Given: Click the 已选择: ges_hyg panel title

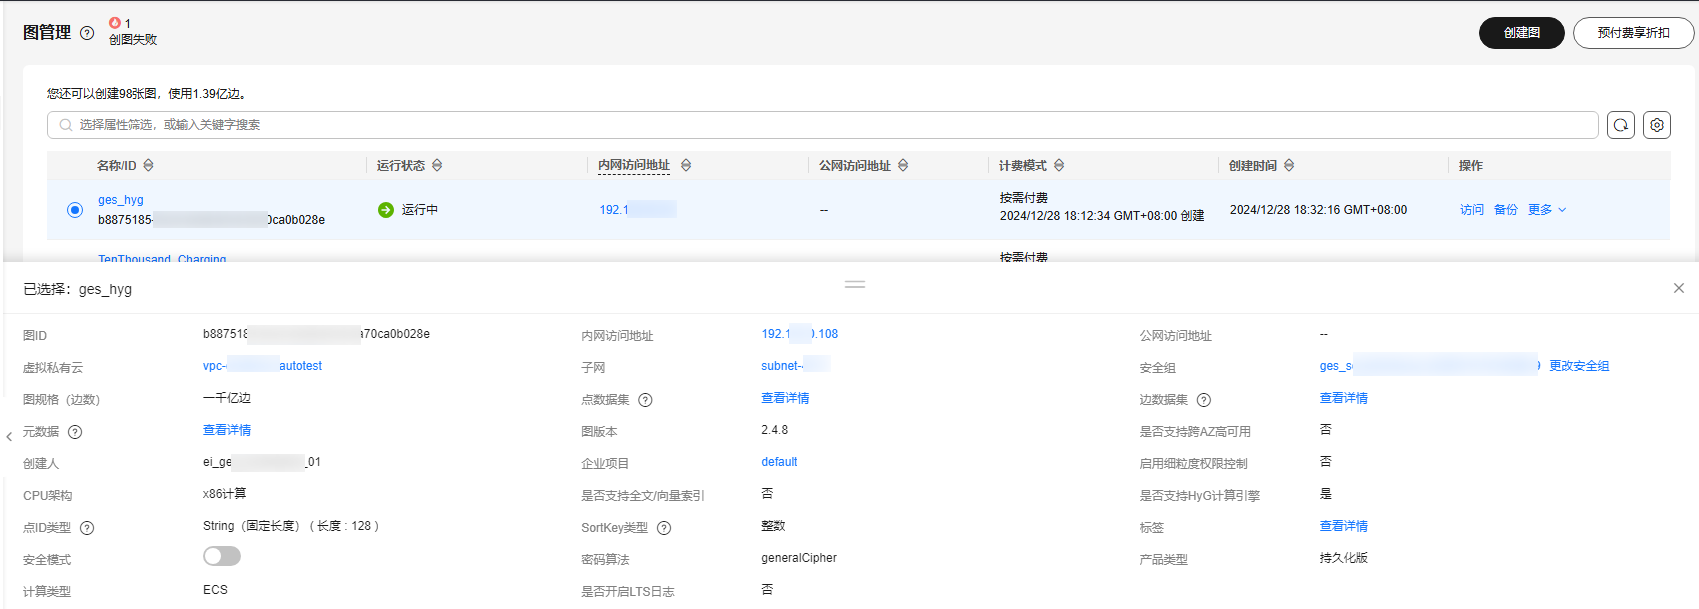Looking at the screenshot, I should pyautogui.click(x=78, y=289).
